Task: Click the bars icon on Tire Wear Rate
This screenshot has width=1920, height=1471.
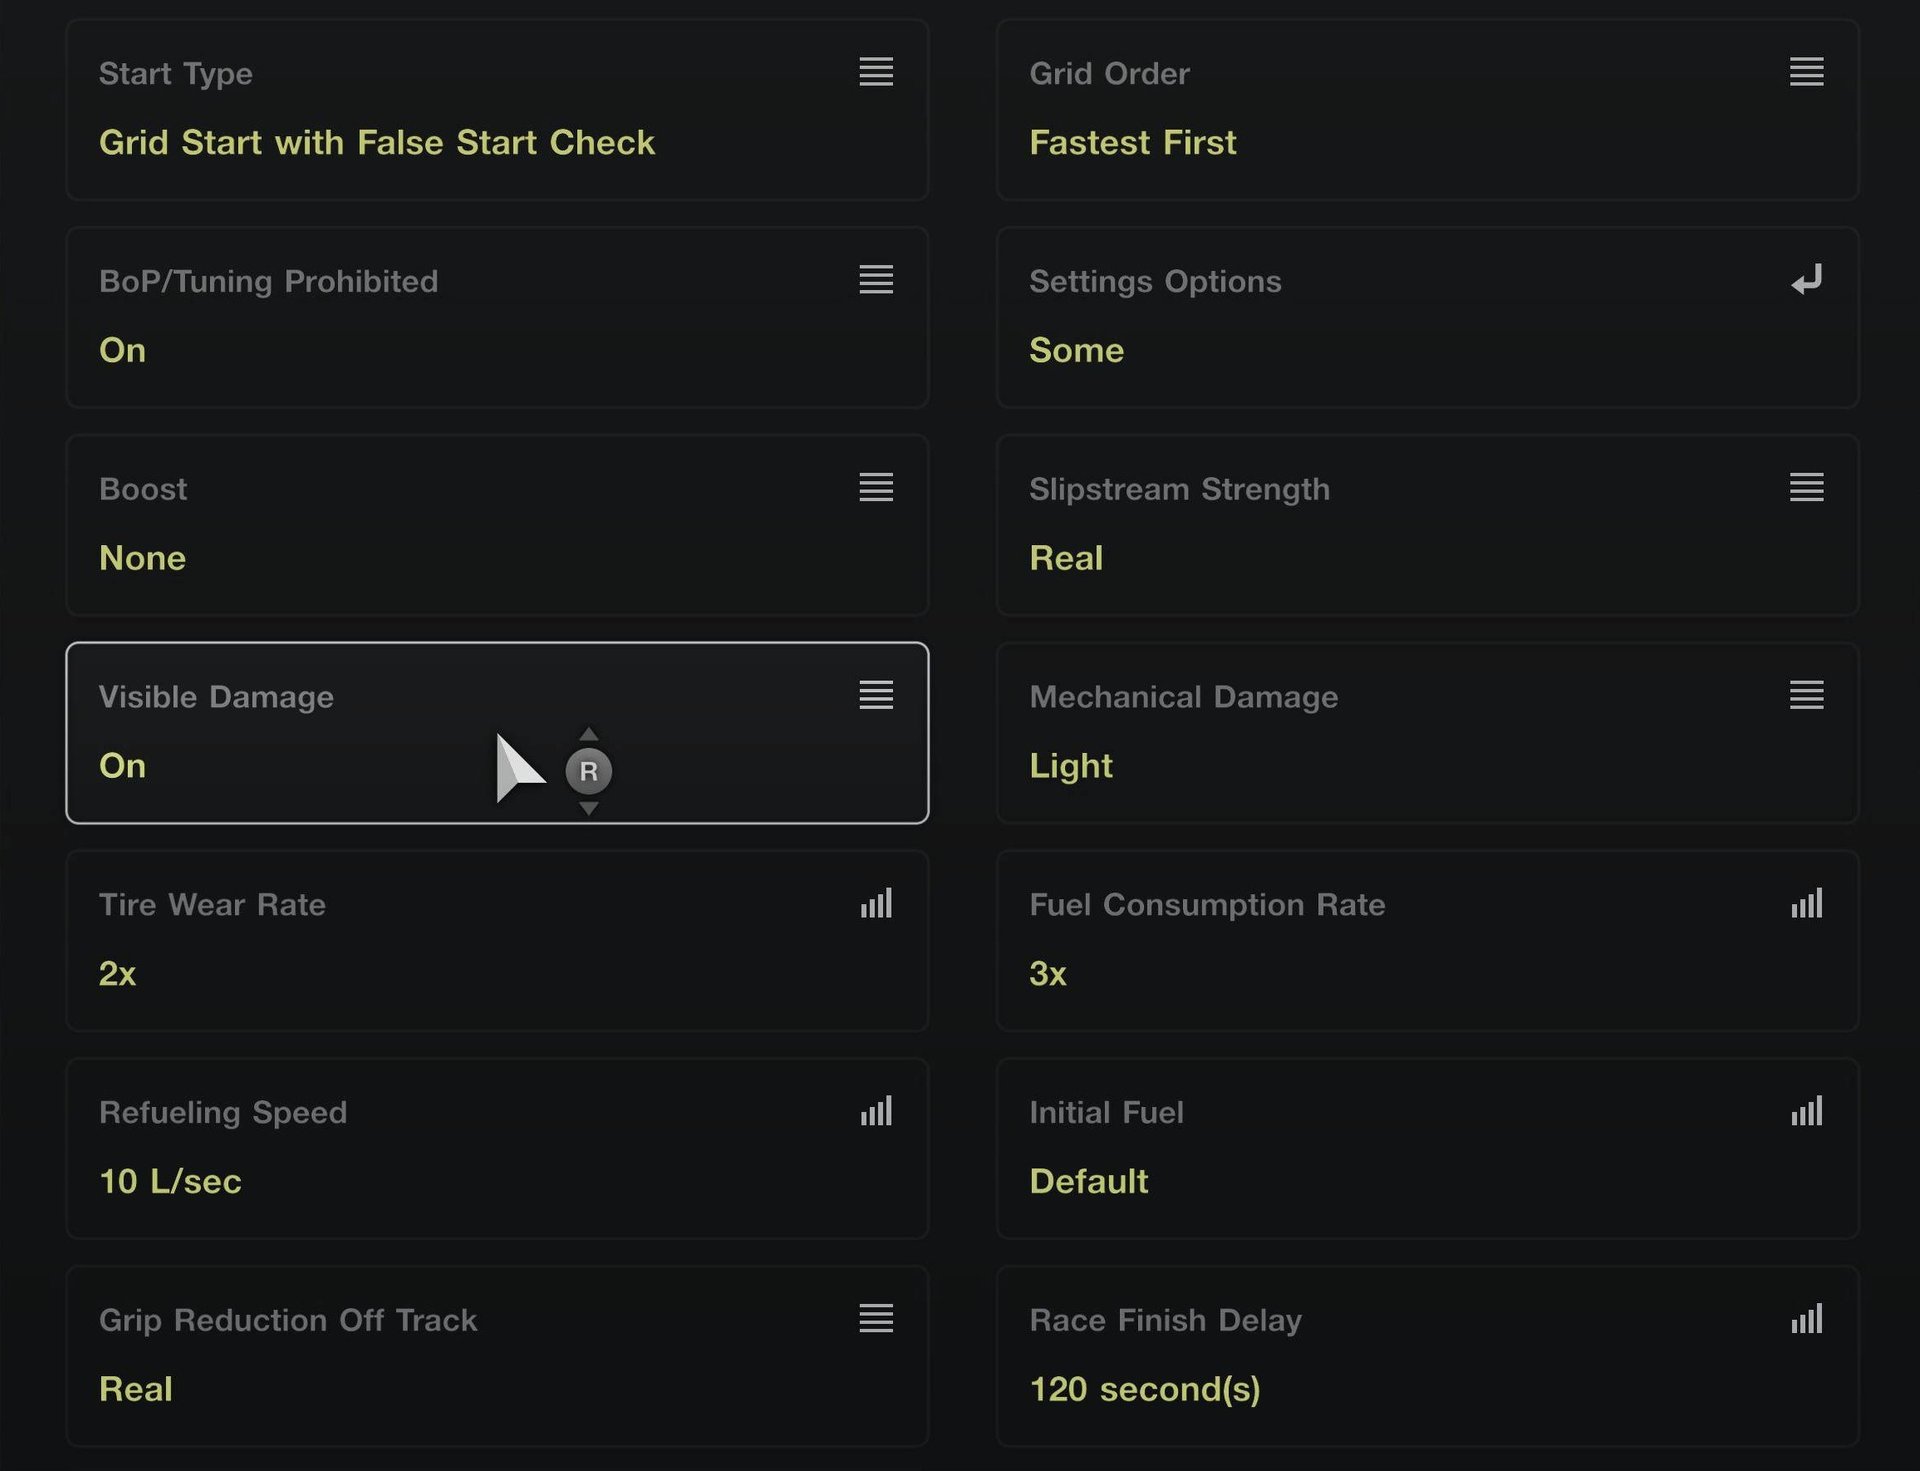Action: pyautogui.click(x=876, y=904)
